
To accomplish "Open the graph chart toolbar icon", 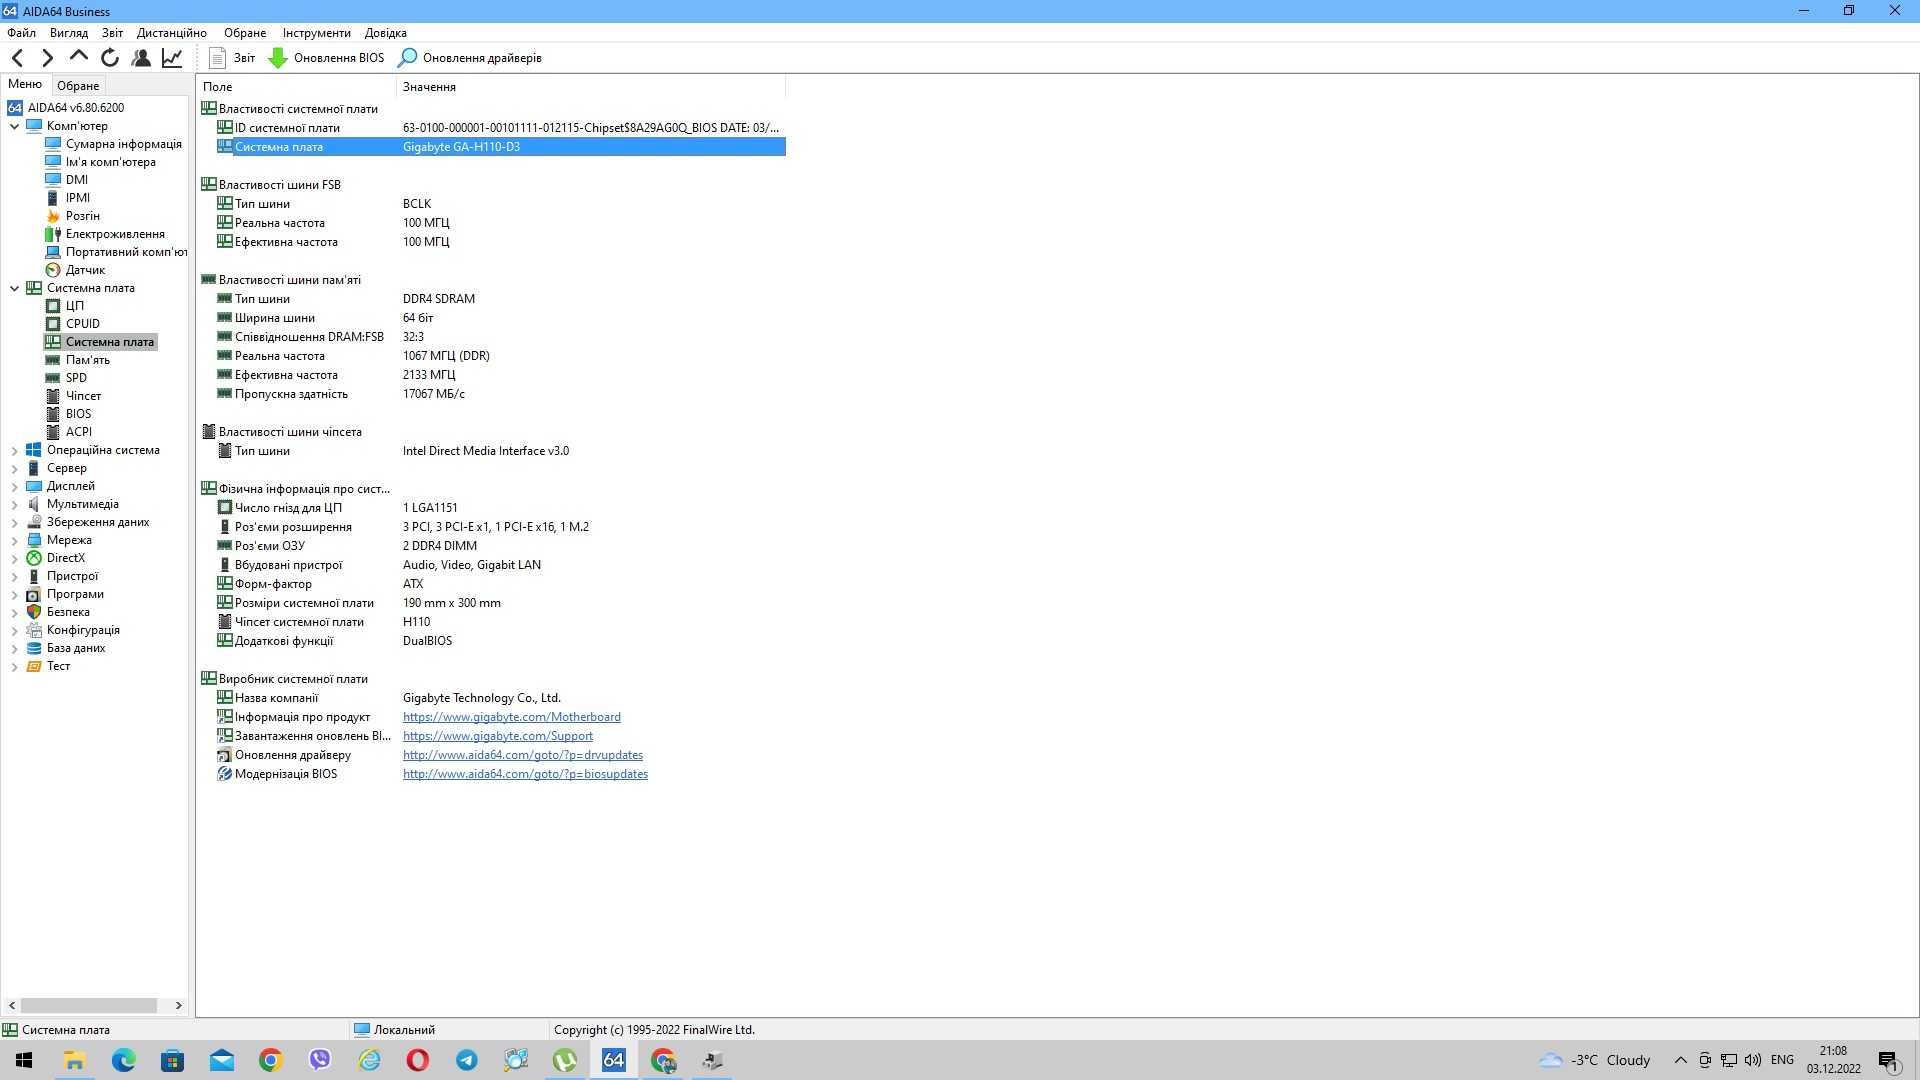I will (x=172, y=58).
